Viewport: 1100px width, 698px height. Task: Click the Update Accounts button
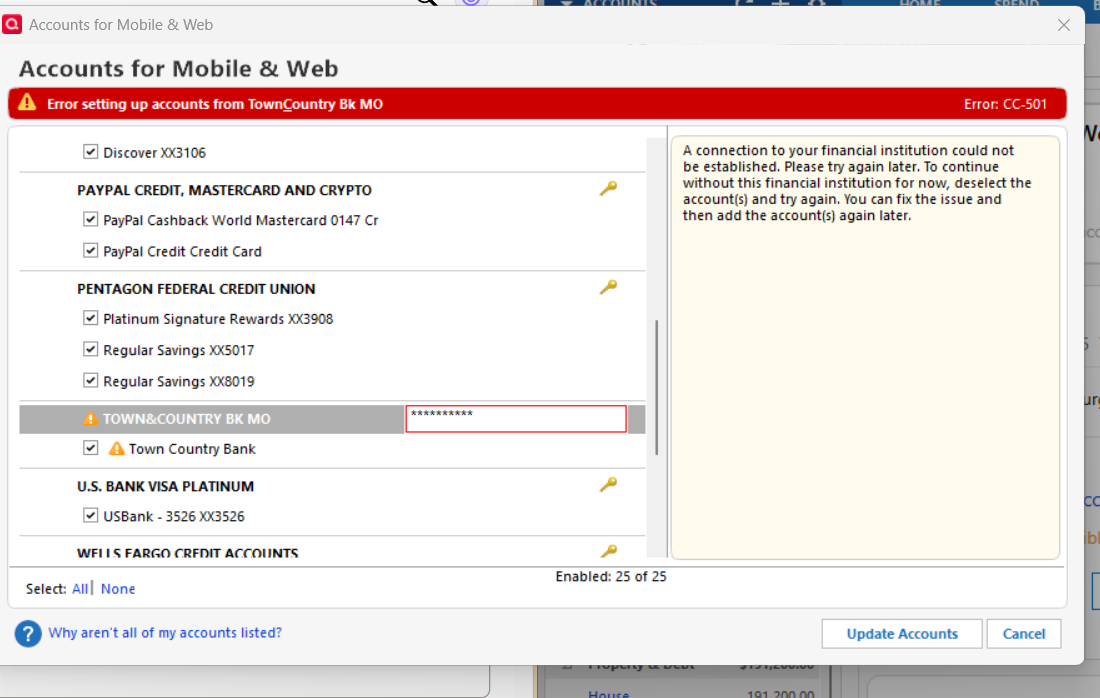coord(901,633)
